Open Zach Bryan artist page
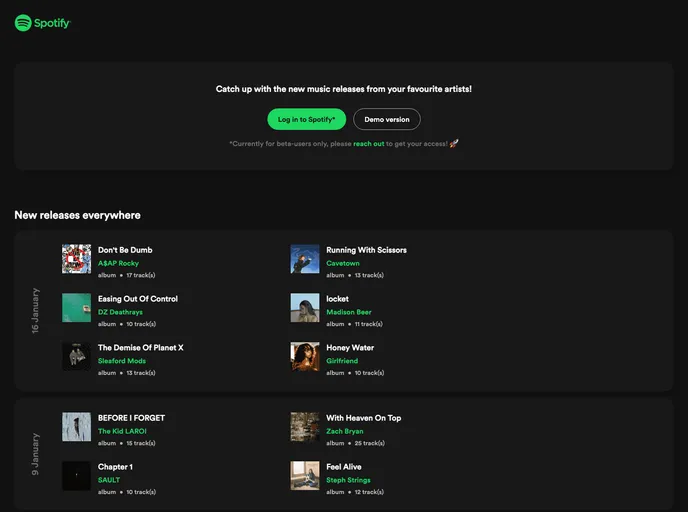 click(x=345, y=431)
